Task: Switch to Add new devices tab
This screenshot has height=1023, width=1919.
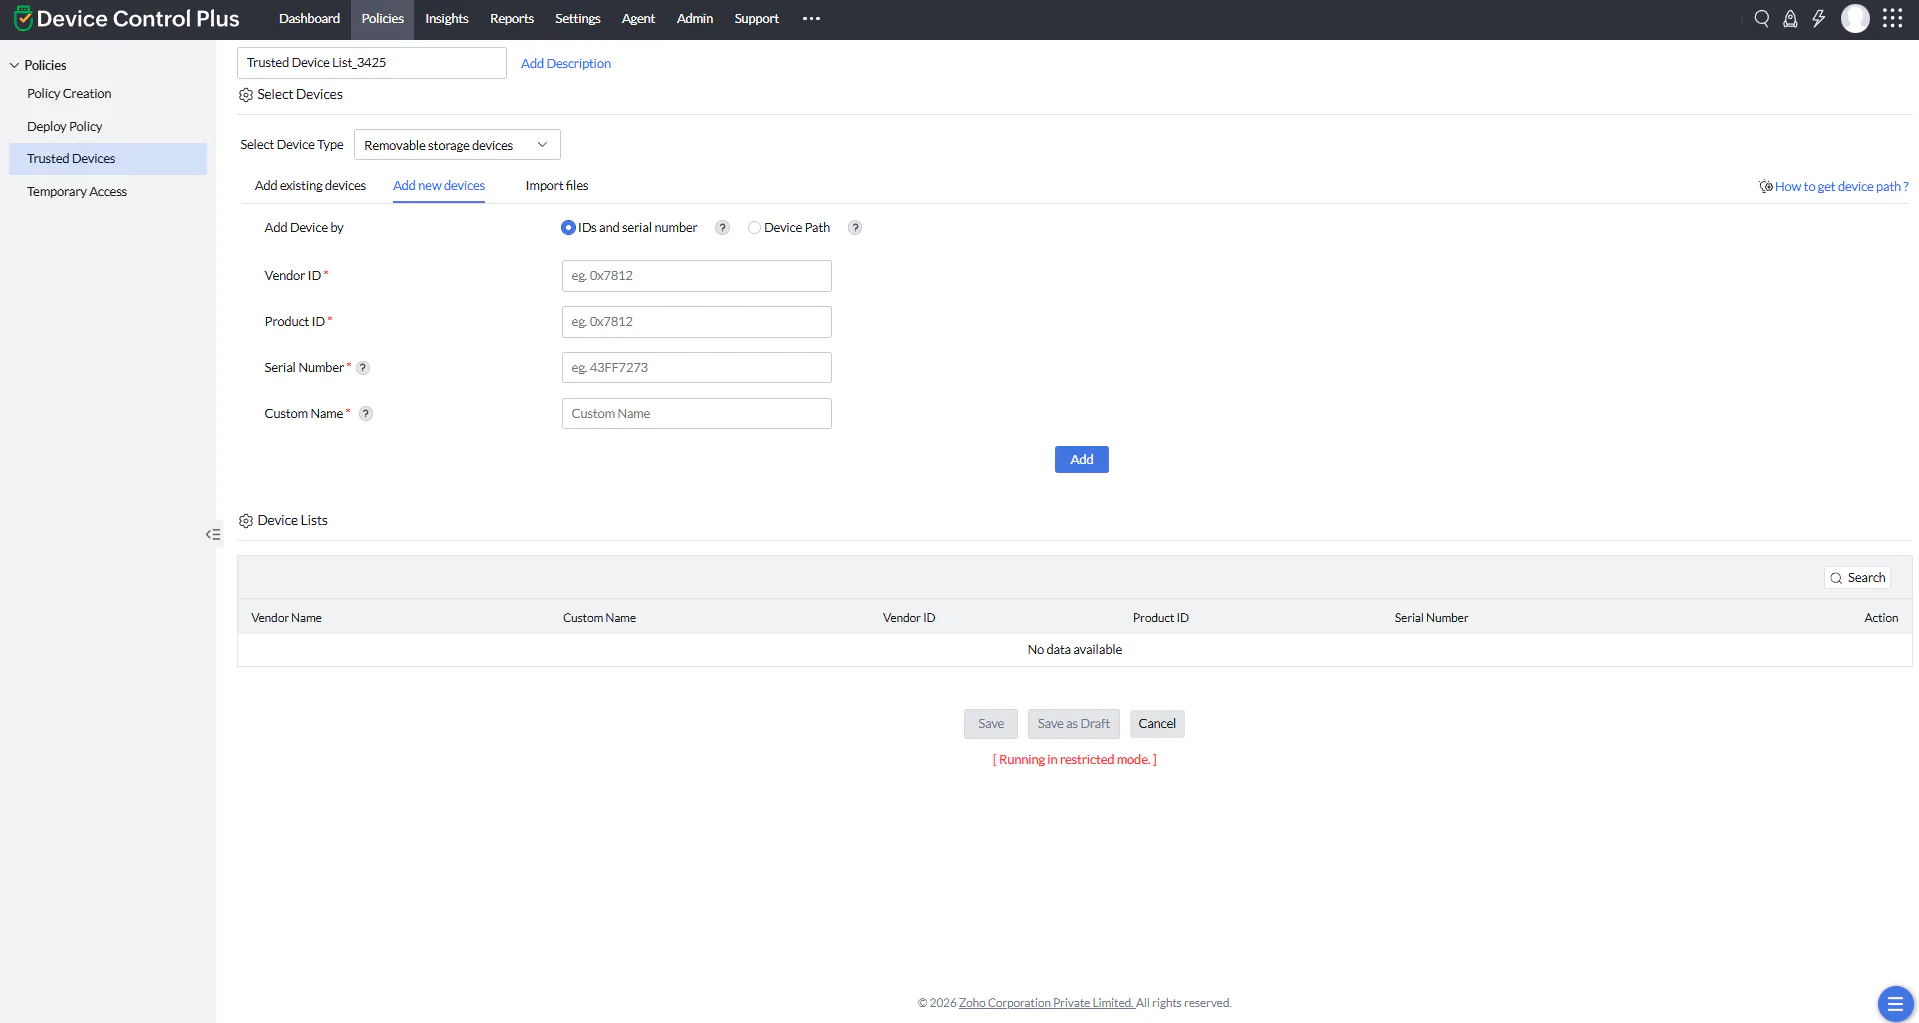Action: (x=439, y=186)
